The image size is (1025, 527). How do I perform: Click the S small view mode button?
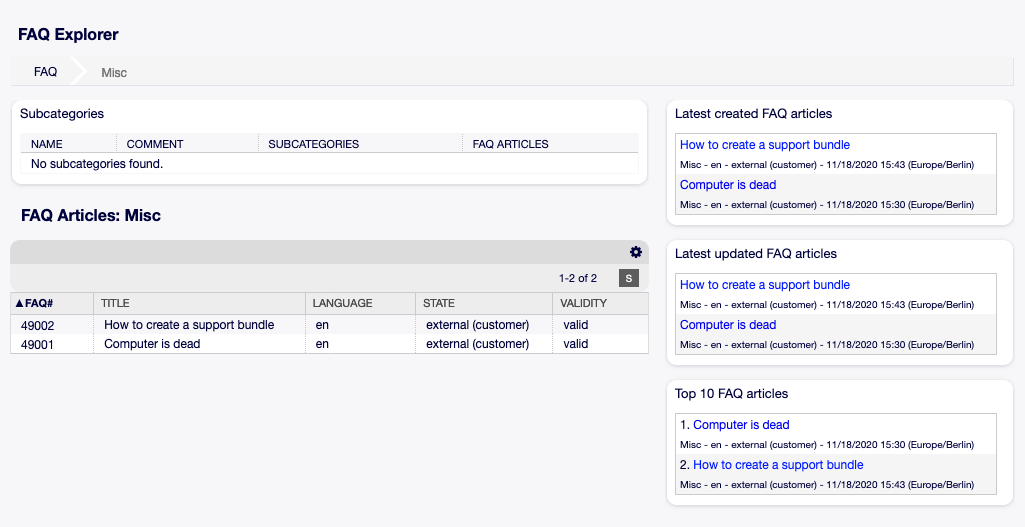point(628,278)
